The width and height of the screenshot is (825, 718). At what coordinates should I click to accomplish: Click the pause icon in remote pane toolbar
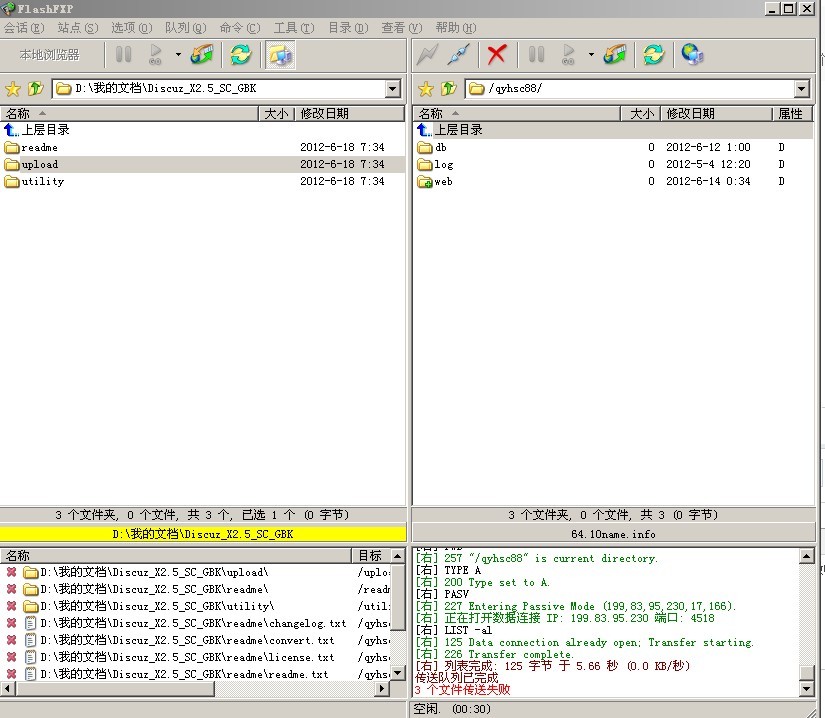(x=537, y=54)
